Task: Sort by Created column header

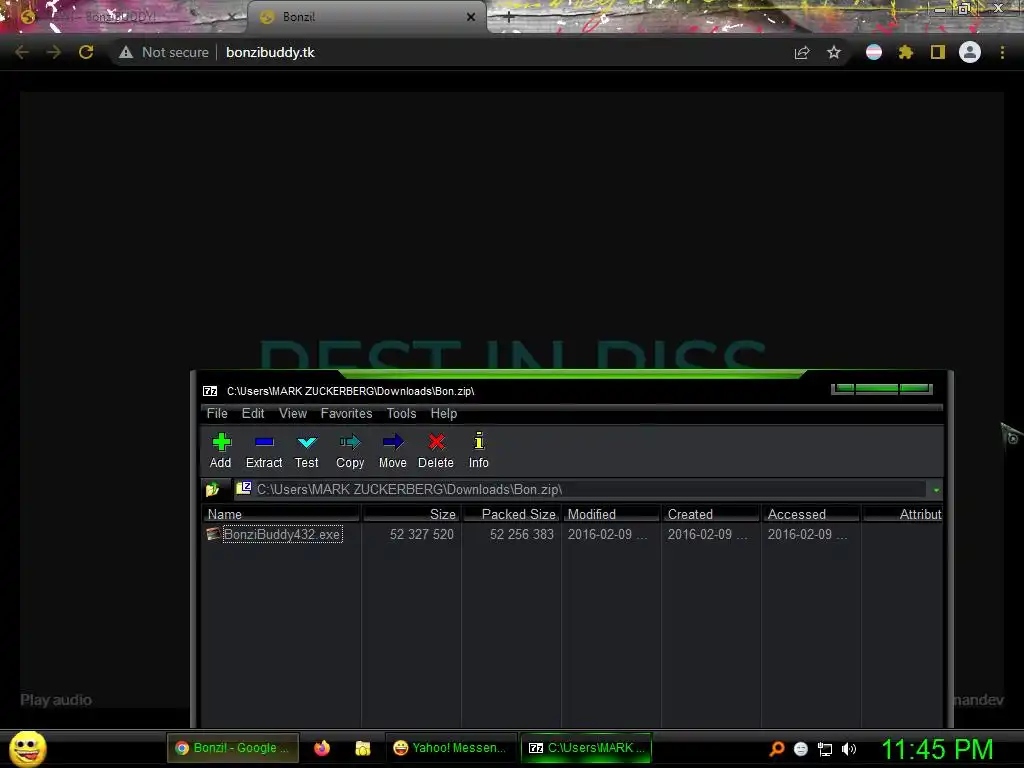Action: tap(711, 514)
